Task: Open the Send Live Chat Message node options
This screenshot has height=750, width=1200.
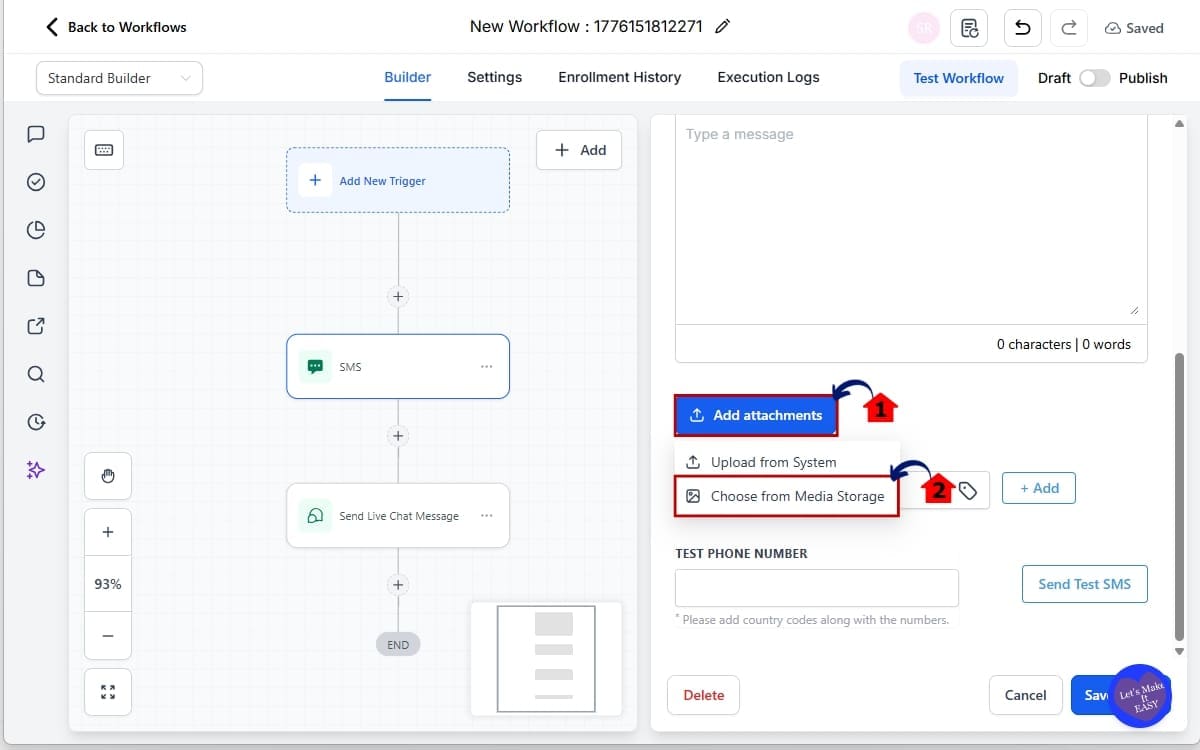Action: click(487, 515)
